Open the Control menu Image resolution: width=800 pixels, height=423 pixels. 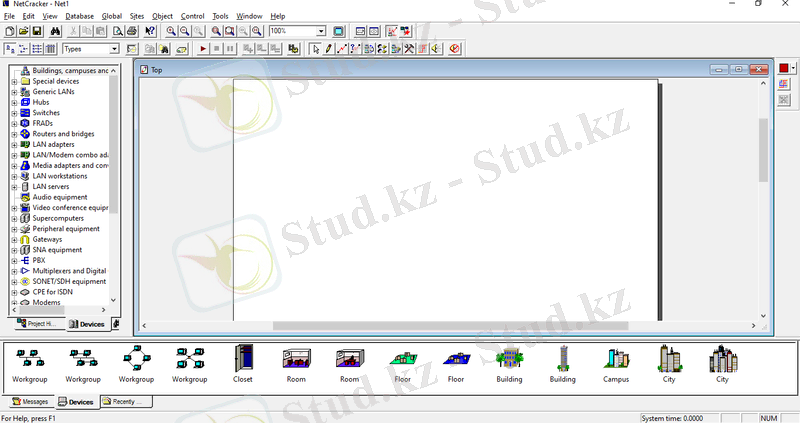(192, 16)
